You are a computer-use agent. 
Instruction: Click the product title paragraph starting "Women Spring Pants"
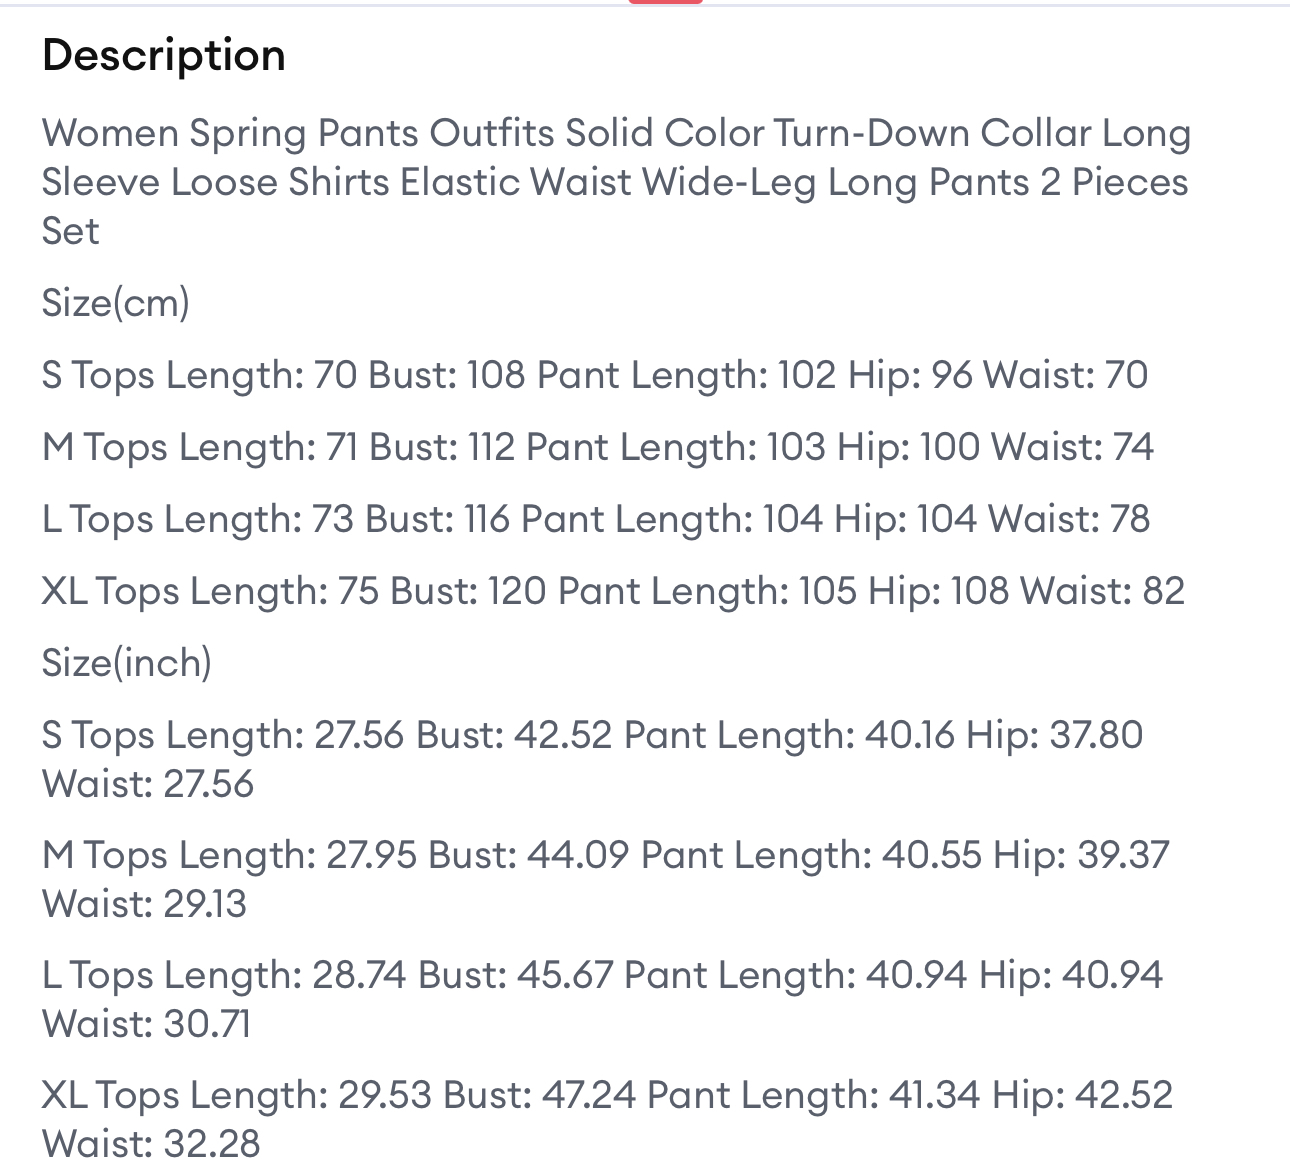pos(615,182)
